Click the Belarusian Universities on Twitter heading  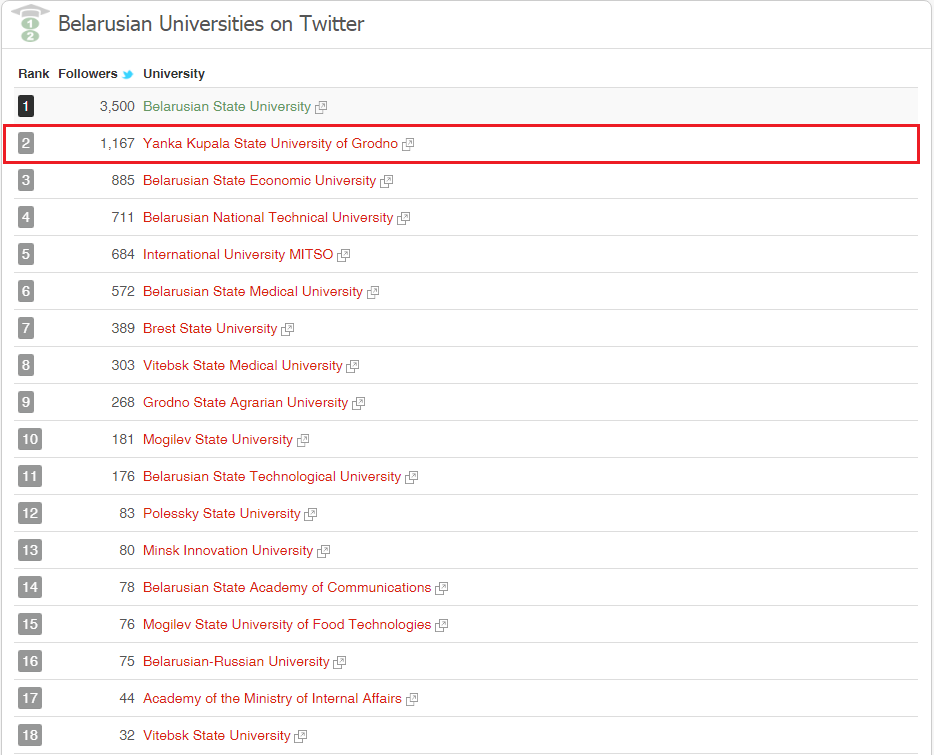tap(211, 24)
